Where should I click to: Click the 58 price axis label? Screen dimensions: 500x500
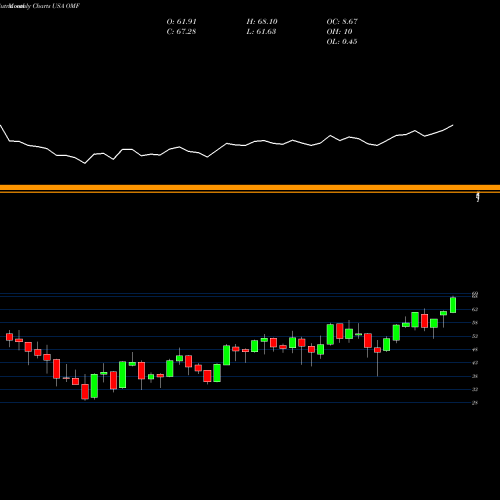pyautogui.click(x=475, y=323)
